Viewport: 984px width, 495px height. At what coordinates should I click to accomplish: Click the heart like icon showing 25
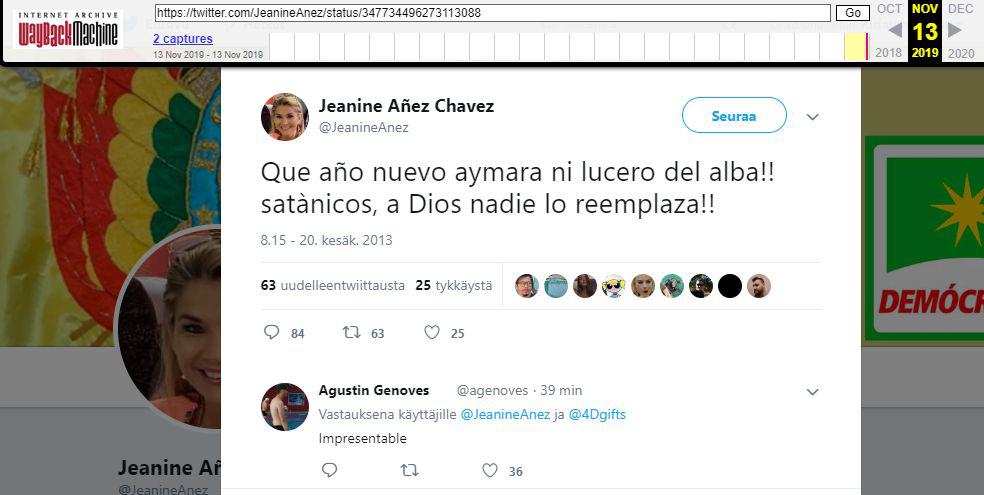tap(432, 332)
